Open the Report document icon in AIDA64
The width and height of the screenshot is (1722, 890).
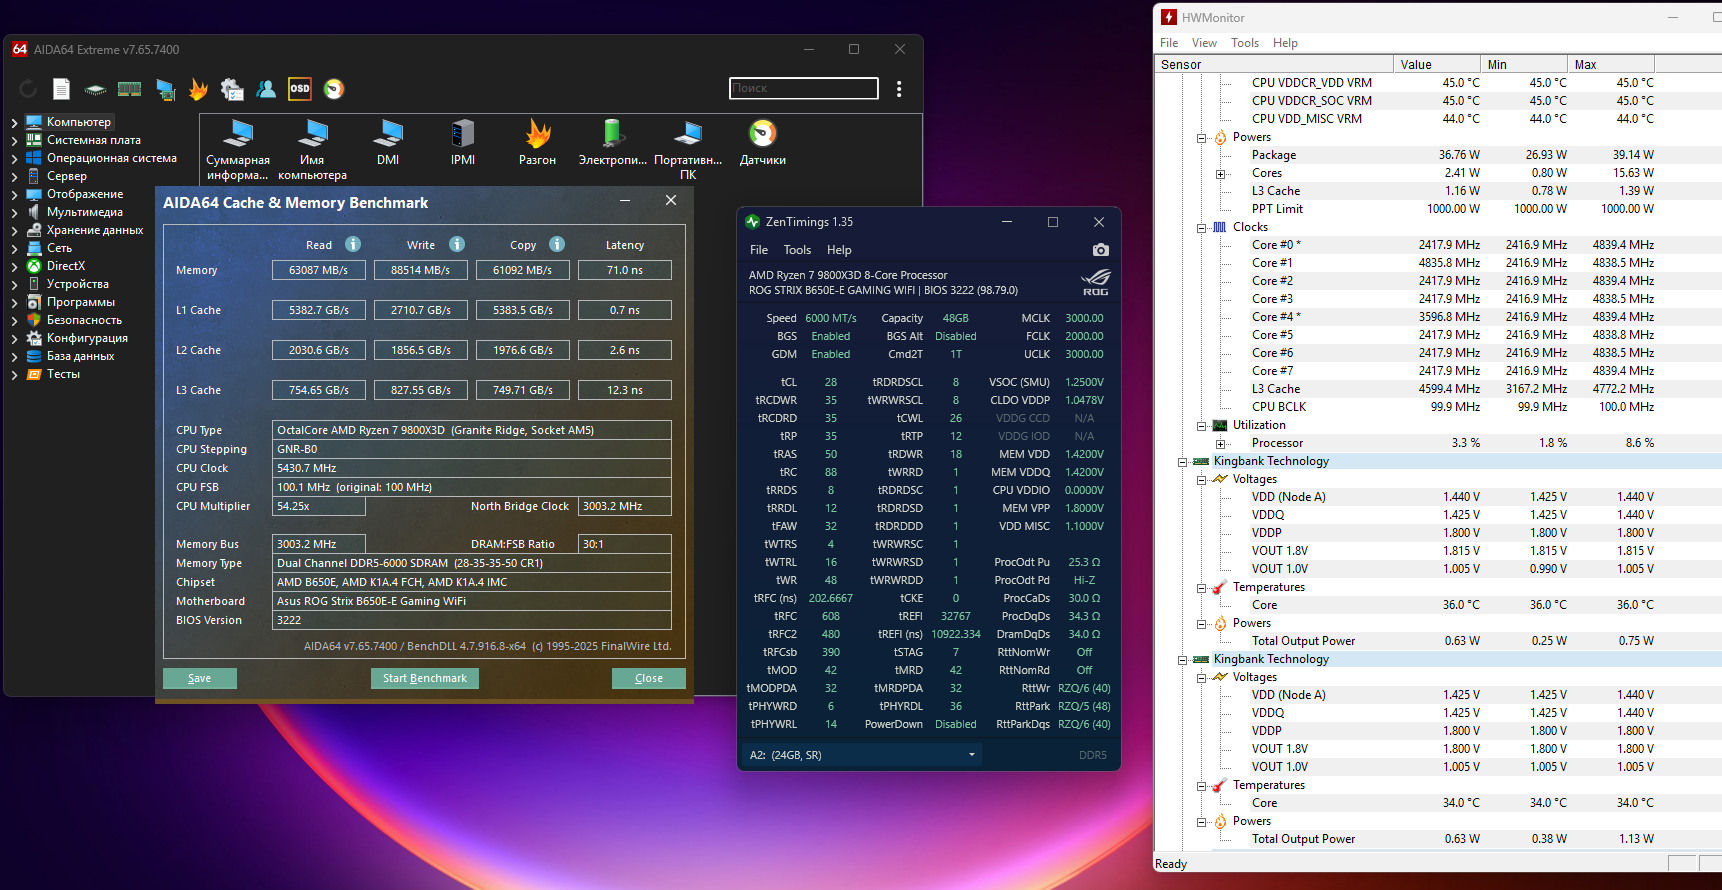pos(61,89)
